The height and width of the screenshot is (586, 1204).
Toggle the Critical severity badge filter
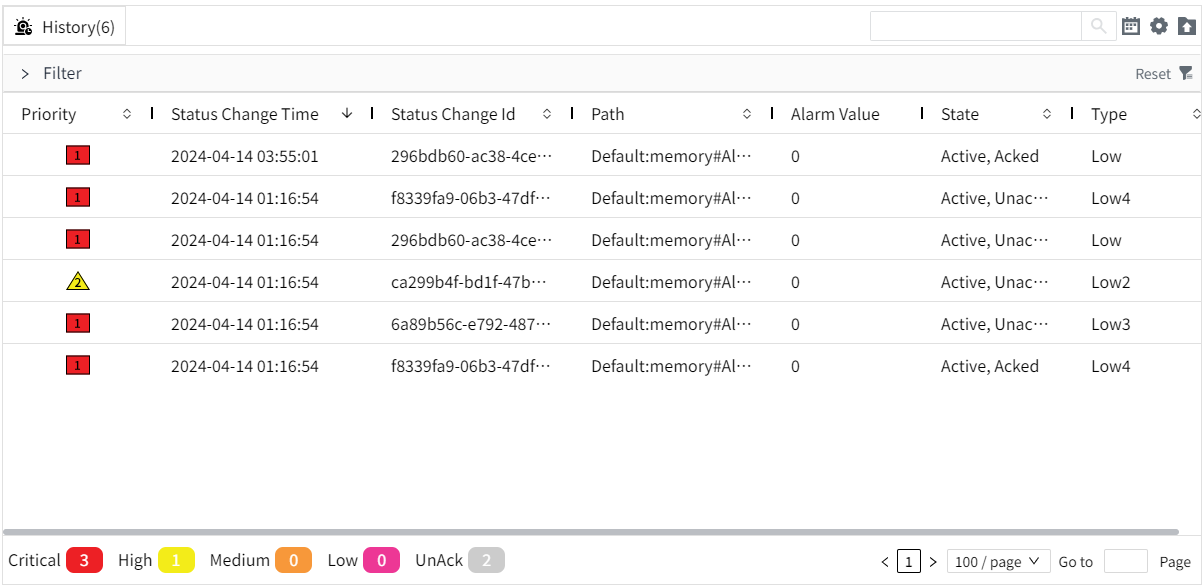(x=85, y=561)
